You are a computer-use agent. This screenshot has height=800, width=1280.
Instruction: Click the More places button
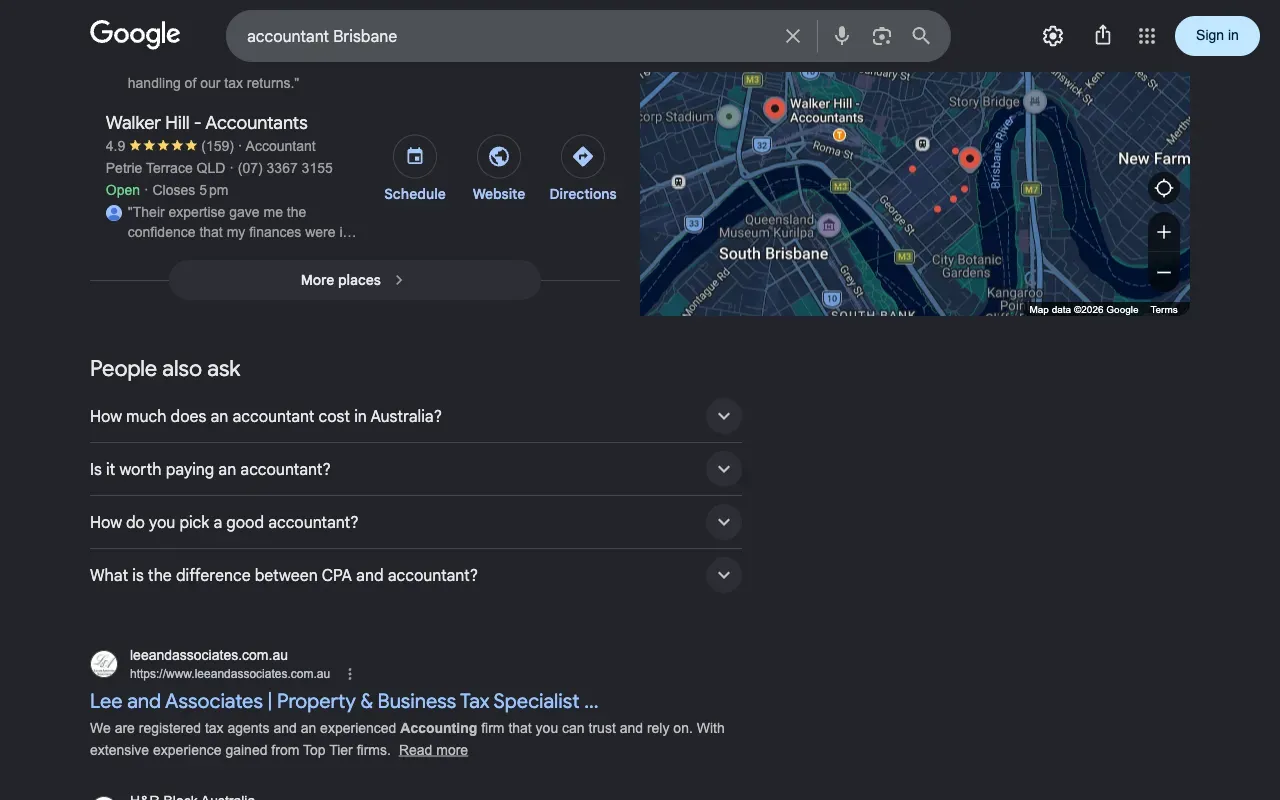coord(355,280)
